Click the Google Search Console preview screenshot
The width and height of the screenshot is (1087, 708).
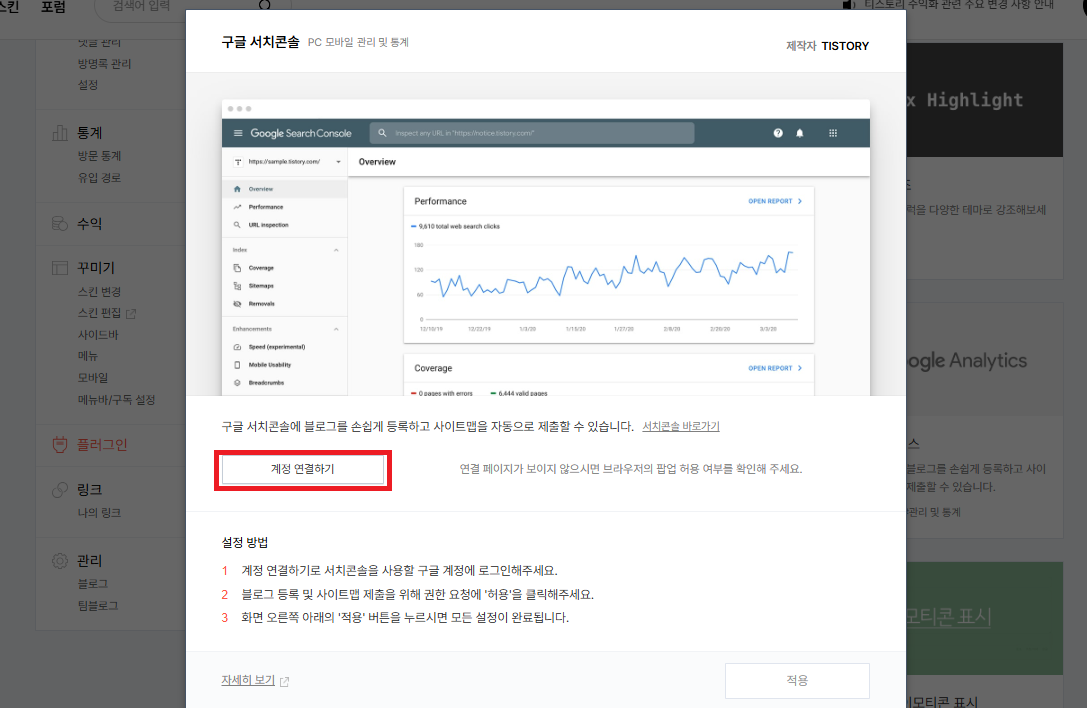(x=545, y=245)
